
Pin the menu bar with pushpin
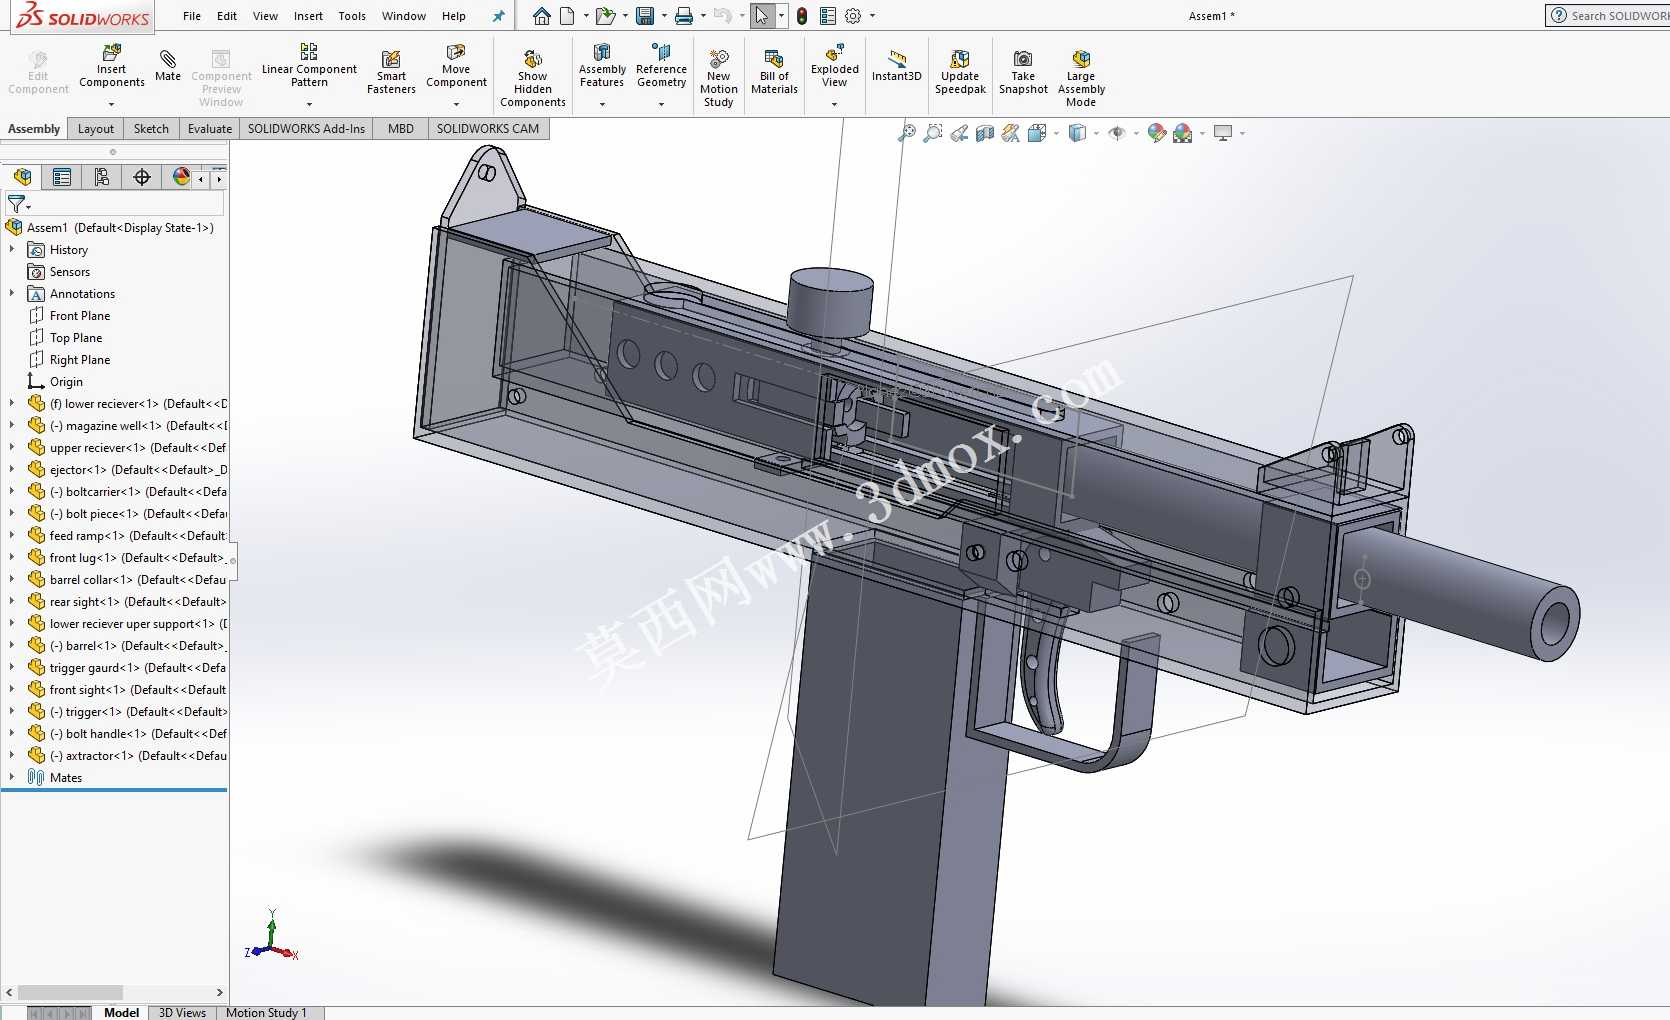(x=498, y=16)
